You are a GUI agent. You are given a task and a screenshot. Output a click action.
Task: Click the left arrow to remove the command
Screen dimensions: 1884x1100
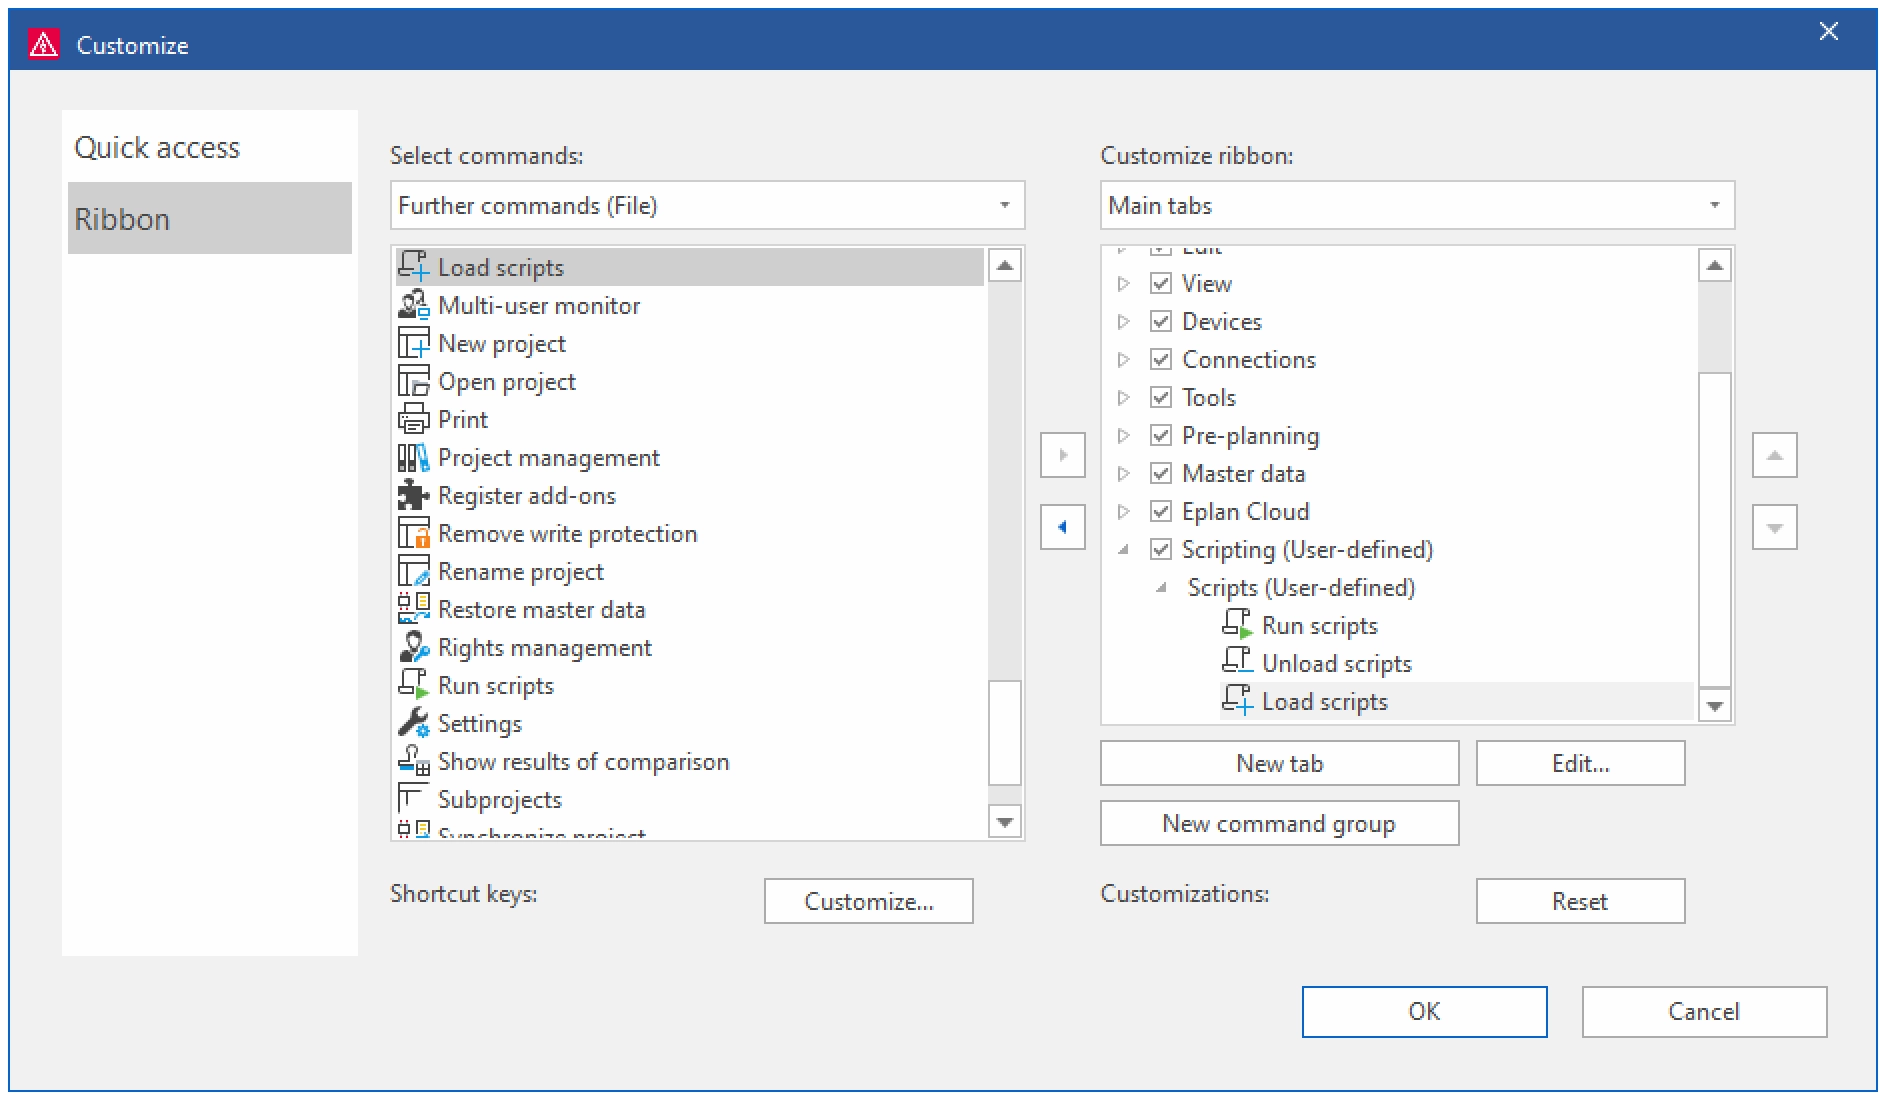tap(1062, 527)
